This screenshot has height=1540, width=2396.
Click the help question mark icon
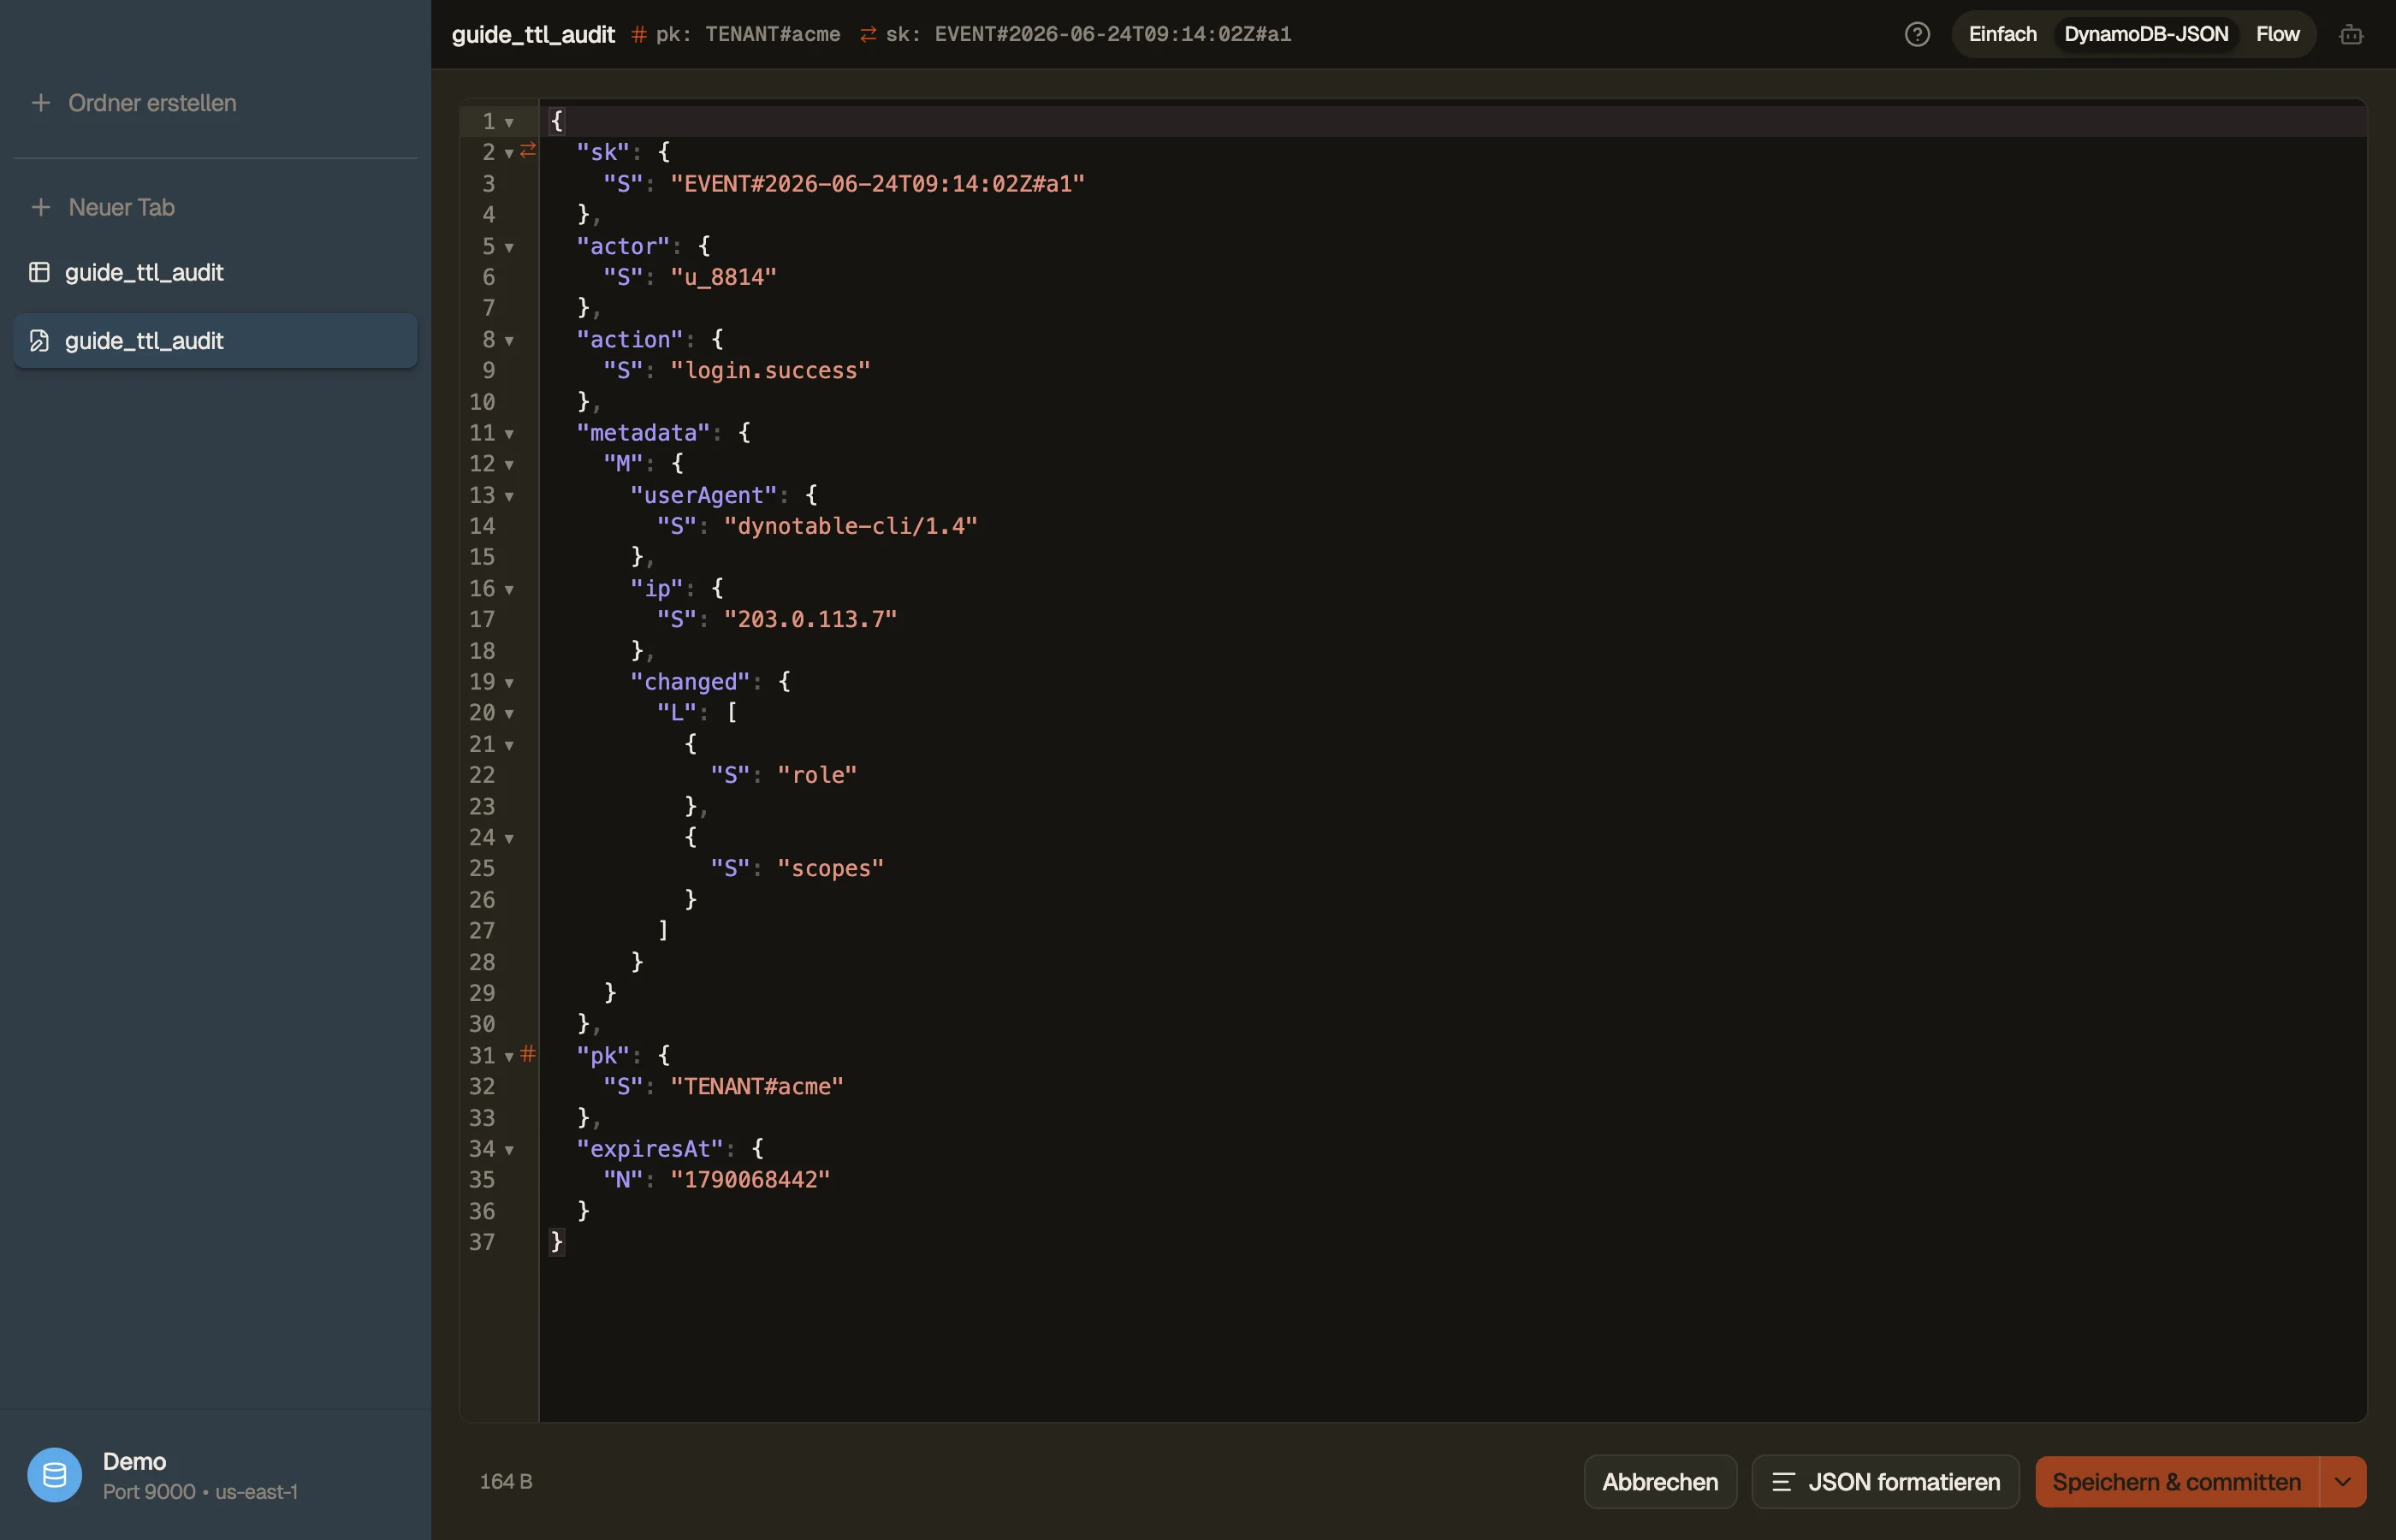coord(1917,34)
